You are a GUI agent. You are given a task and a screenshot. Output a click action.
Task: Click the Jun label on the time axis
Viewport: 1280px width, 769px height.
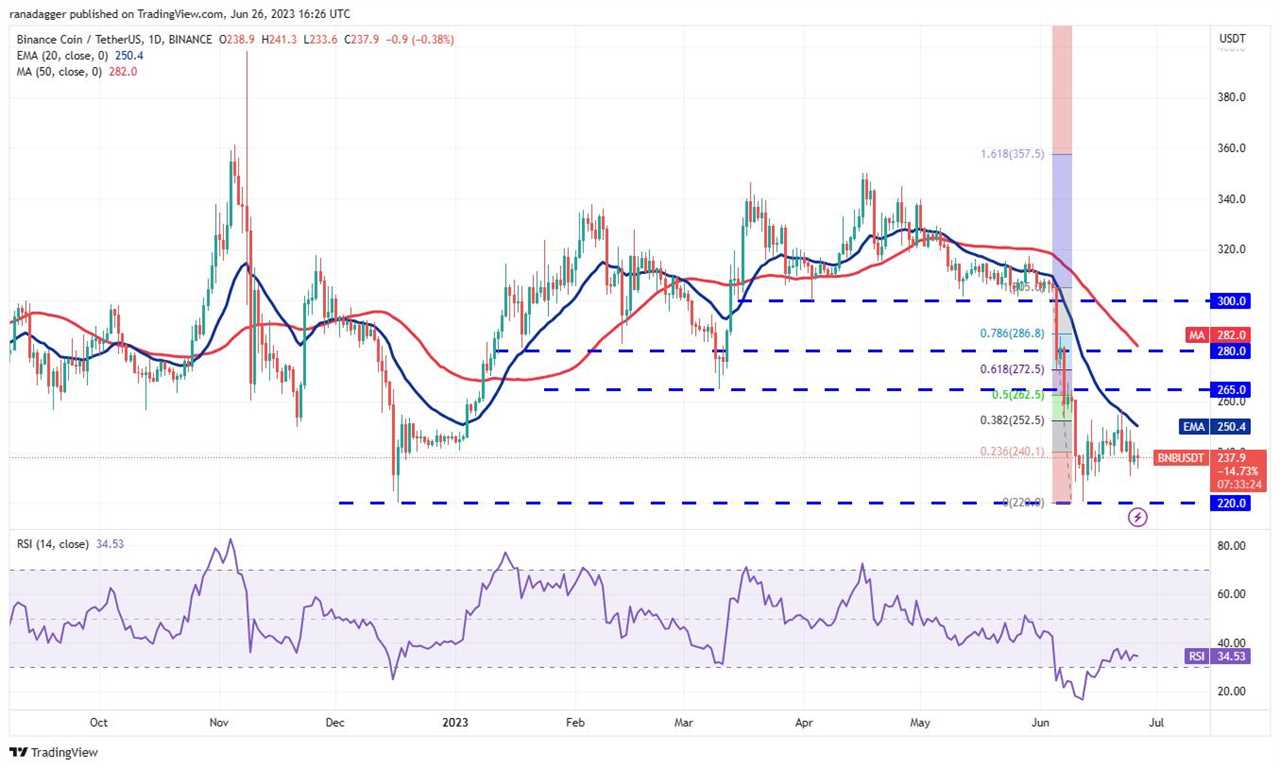(x=1041, y=720)
